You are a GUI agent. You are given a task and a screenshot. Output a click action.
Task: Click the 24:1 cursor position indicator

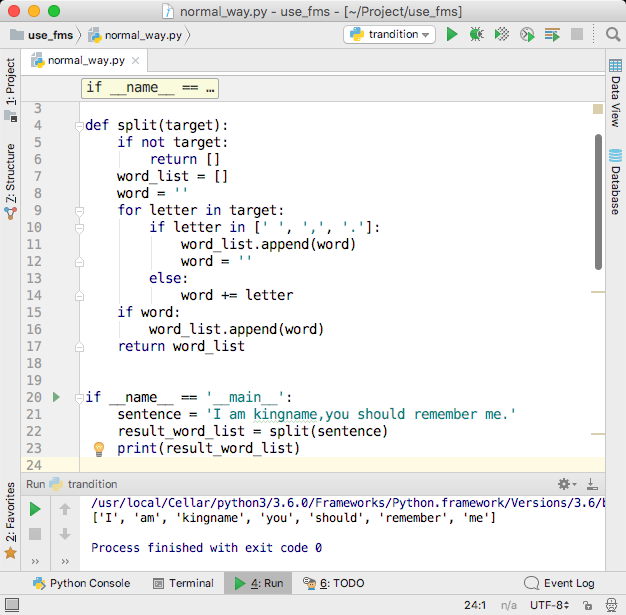(x=475, y=605)
